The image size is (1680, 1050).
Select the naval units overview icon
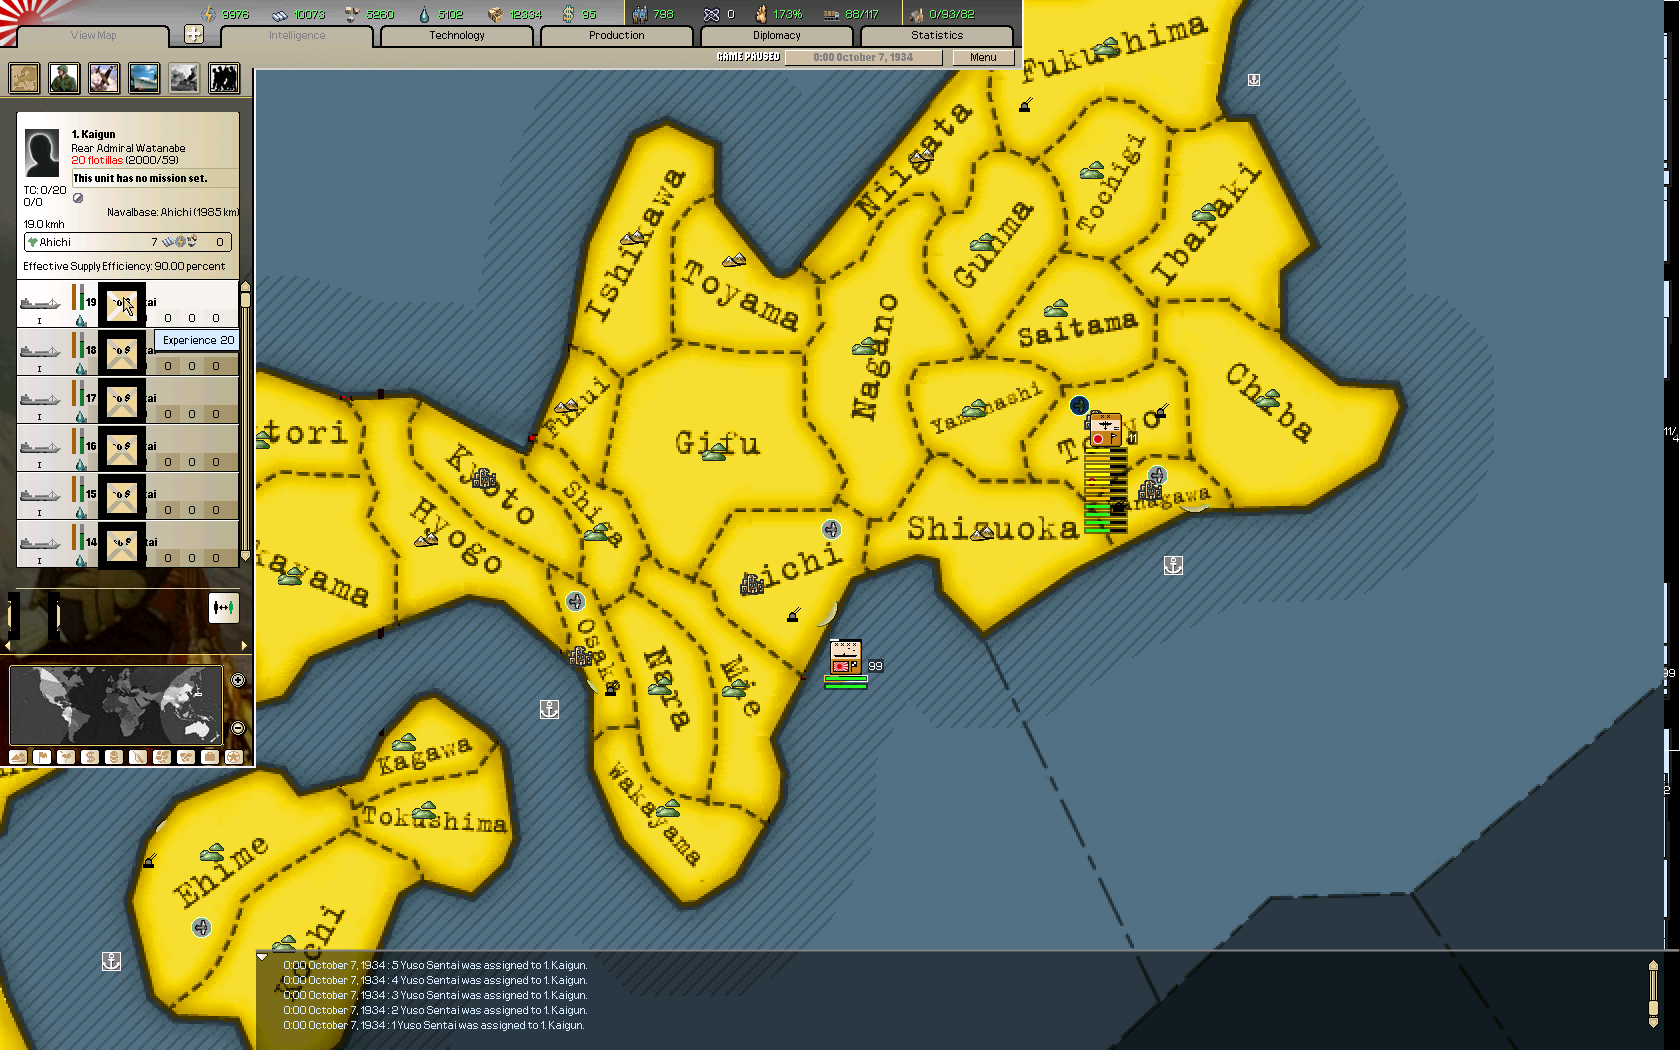[x=144, y=78]
